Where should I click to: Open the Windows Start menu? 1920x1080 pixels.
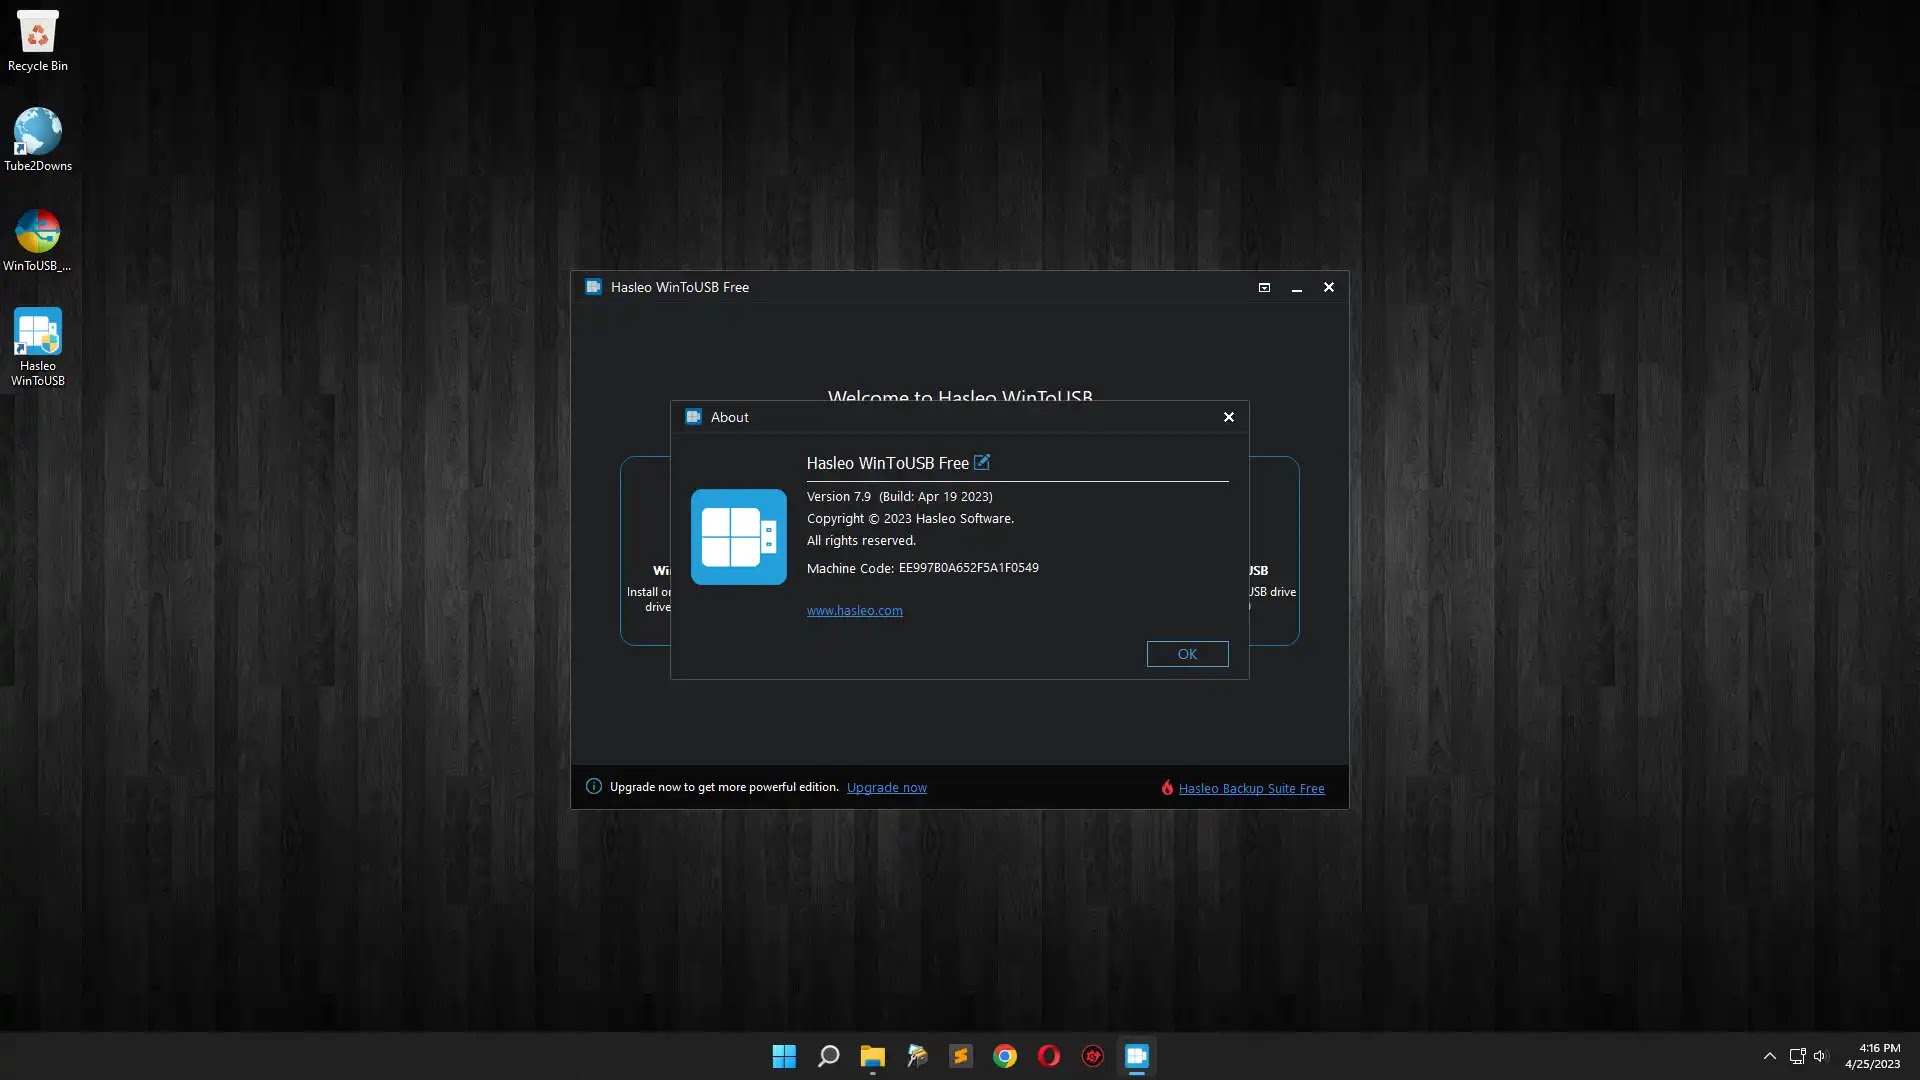[784, 1056]
